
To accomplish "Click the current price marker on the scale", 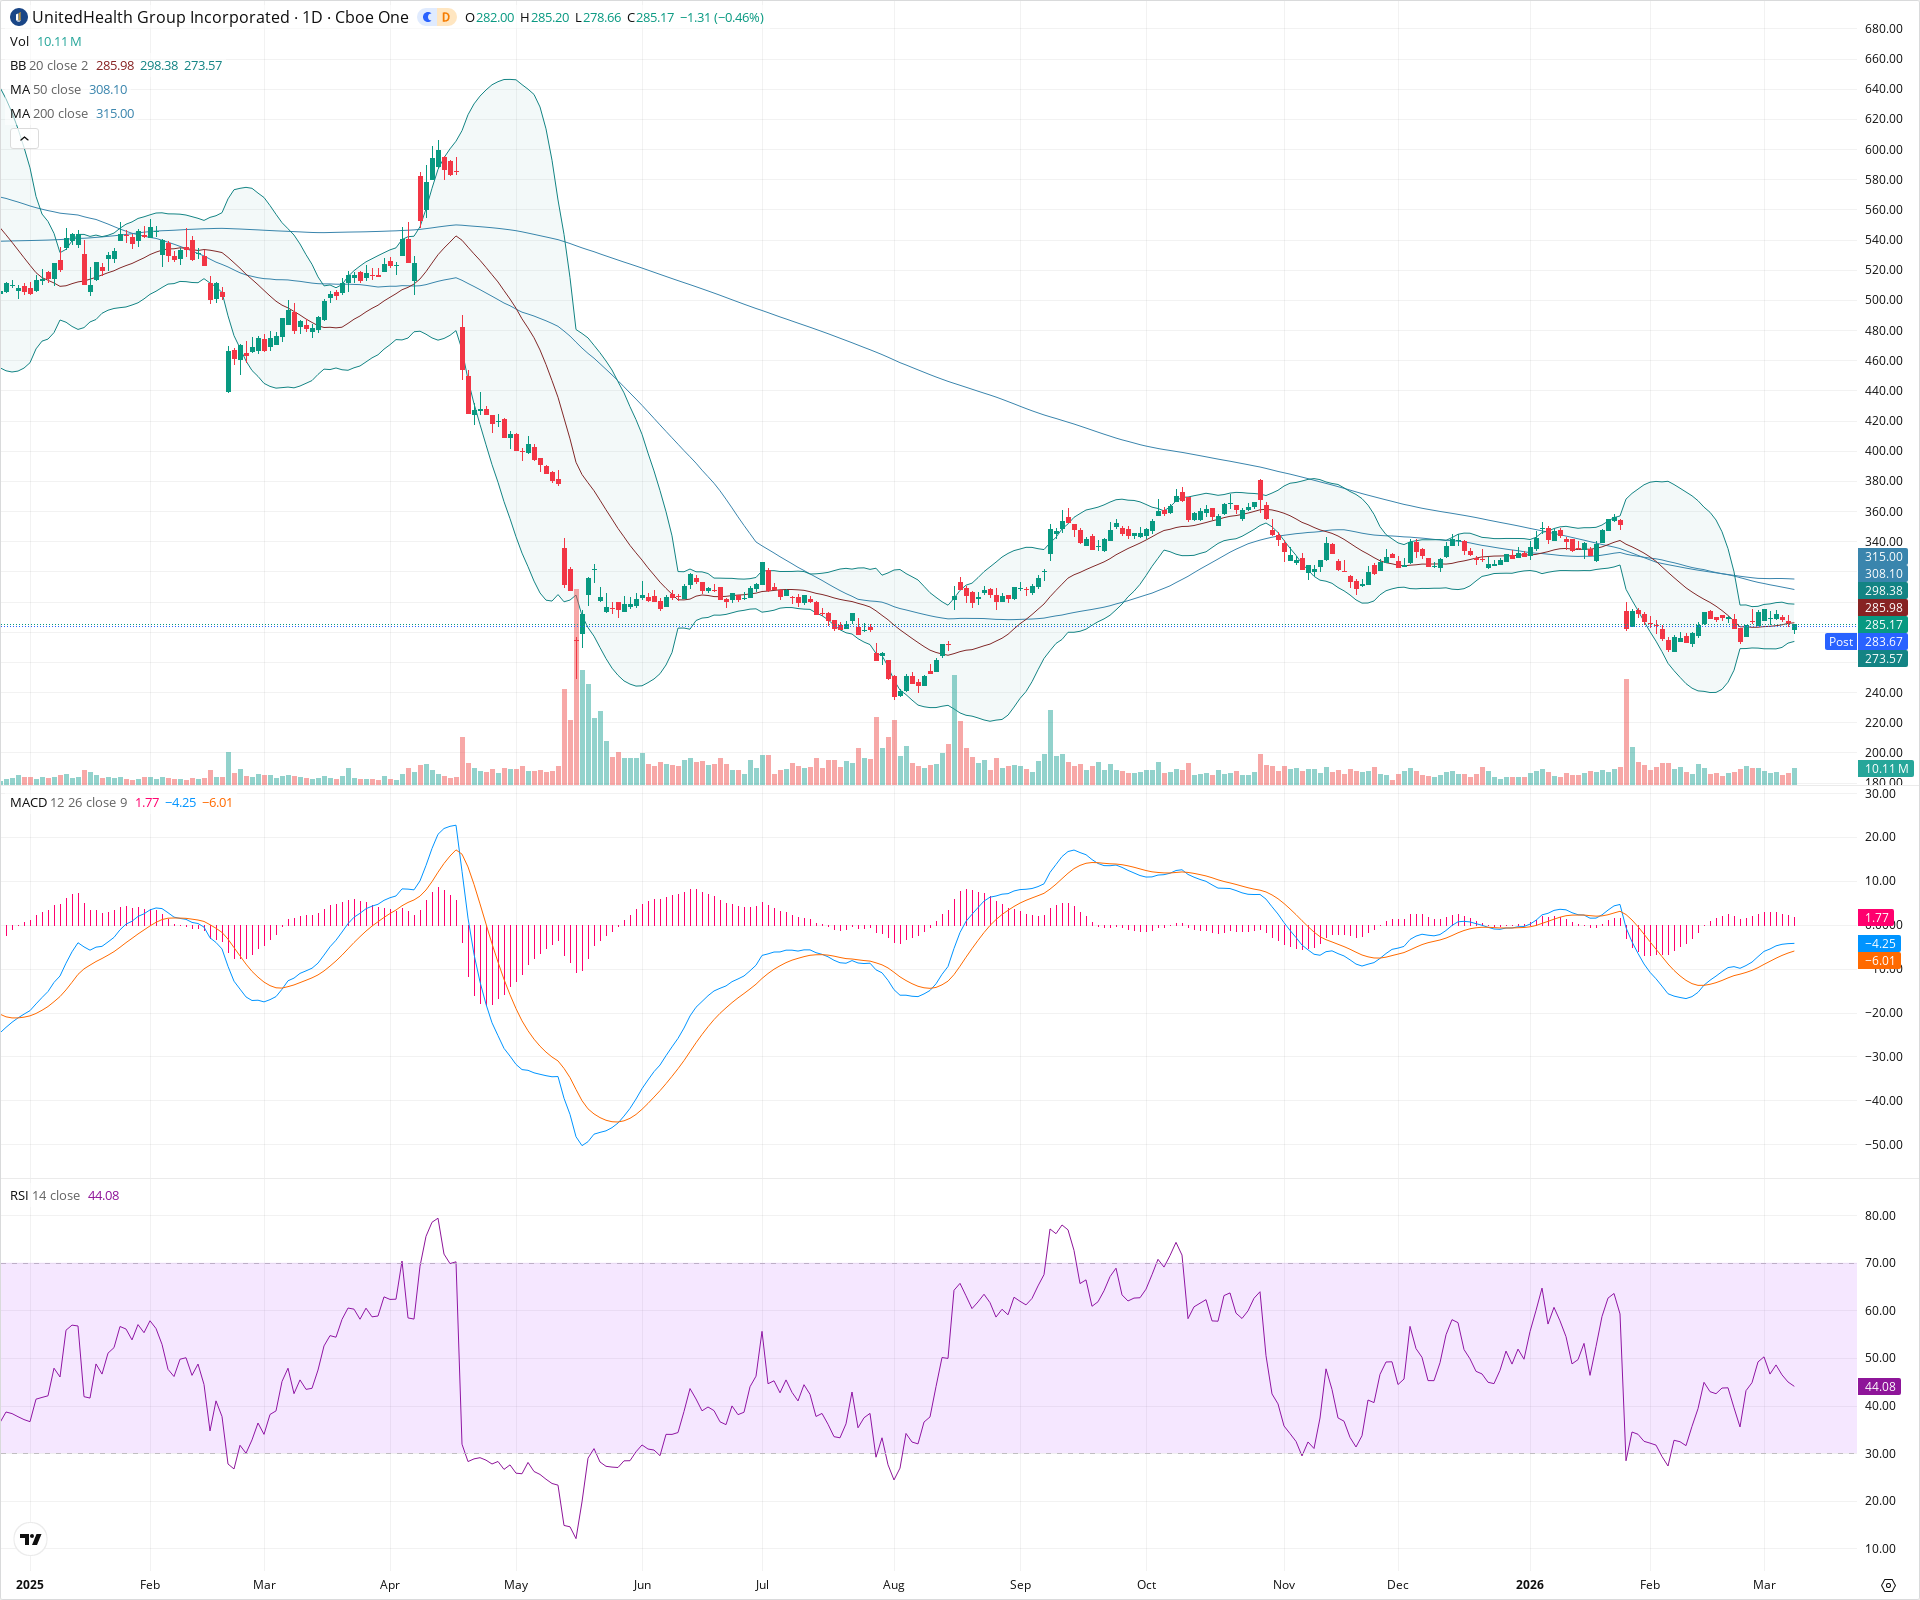I will click(1884, 624).
